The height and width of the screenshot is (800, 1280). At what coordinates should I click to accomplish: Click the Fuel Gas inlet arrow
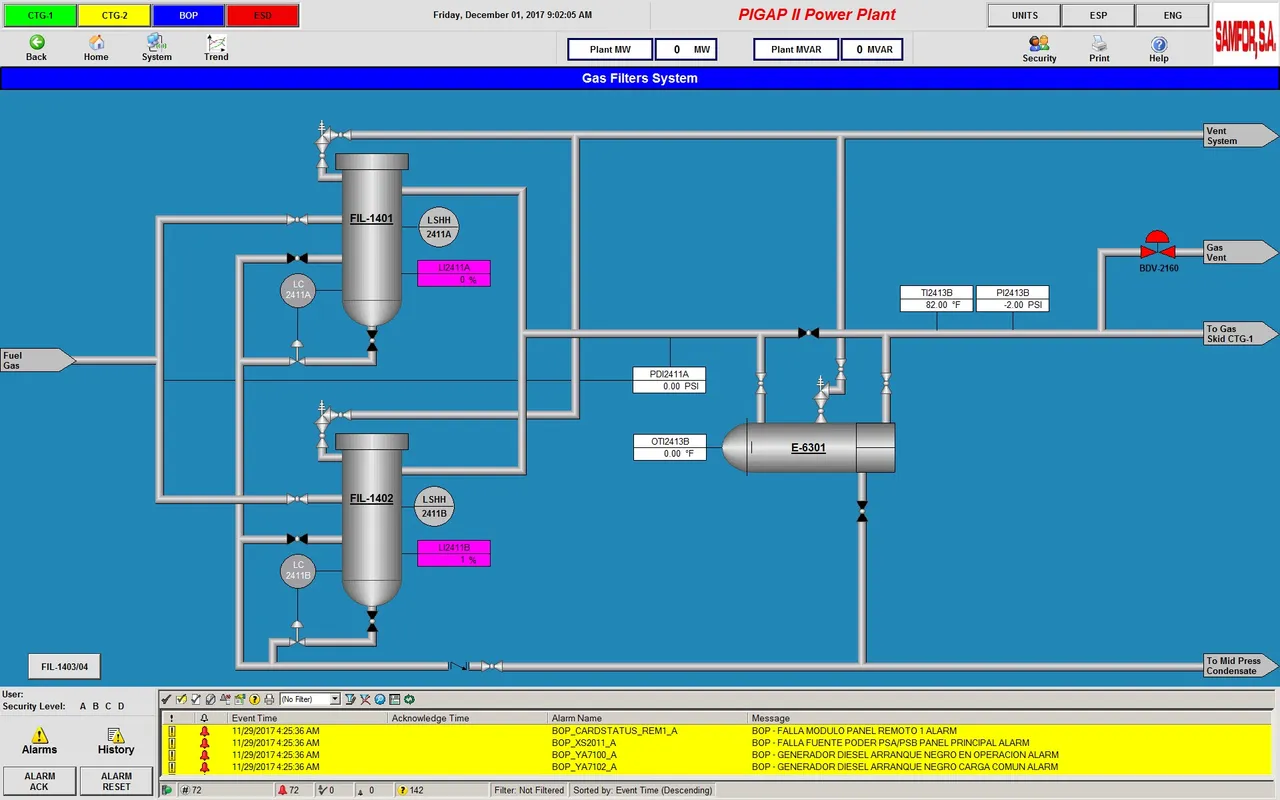click(x=38, y=360)
